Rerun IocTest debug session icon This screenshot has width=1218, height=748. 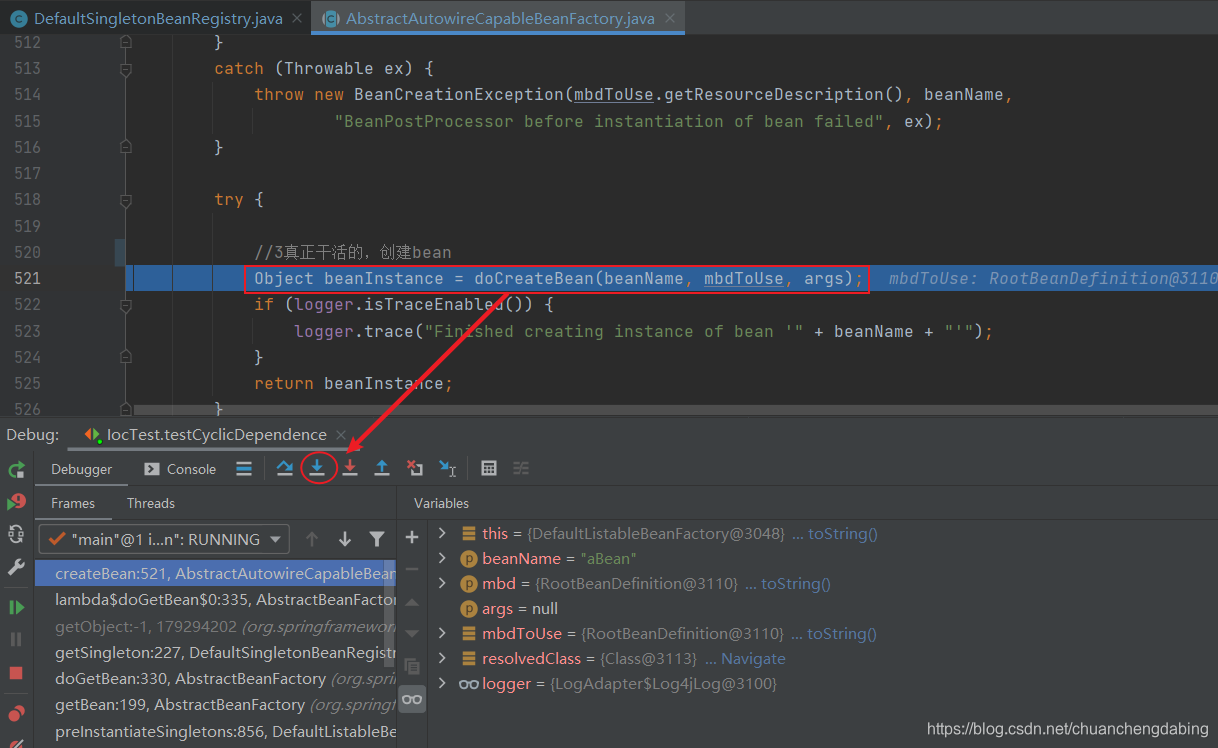(16, 470)
